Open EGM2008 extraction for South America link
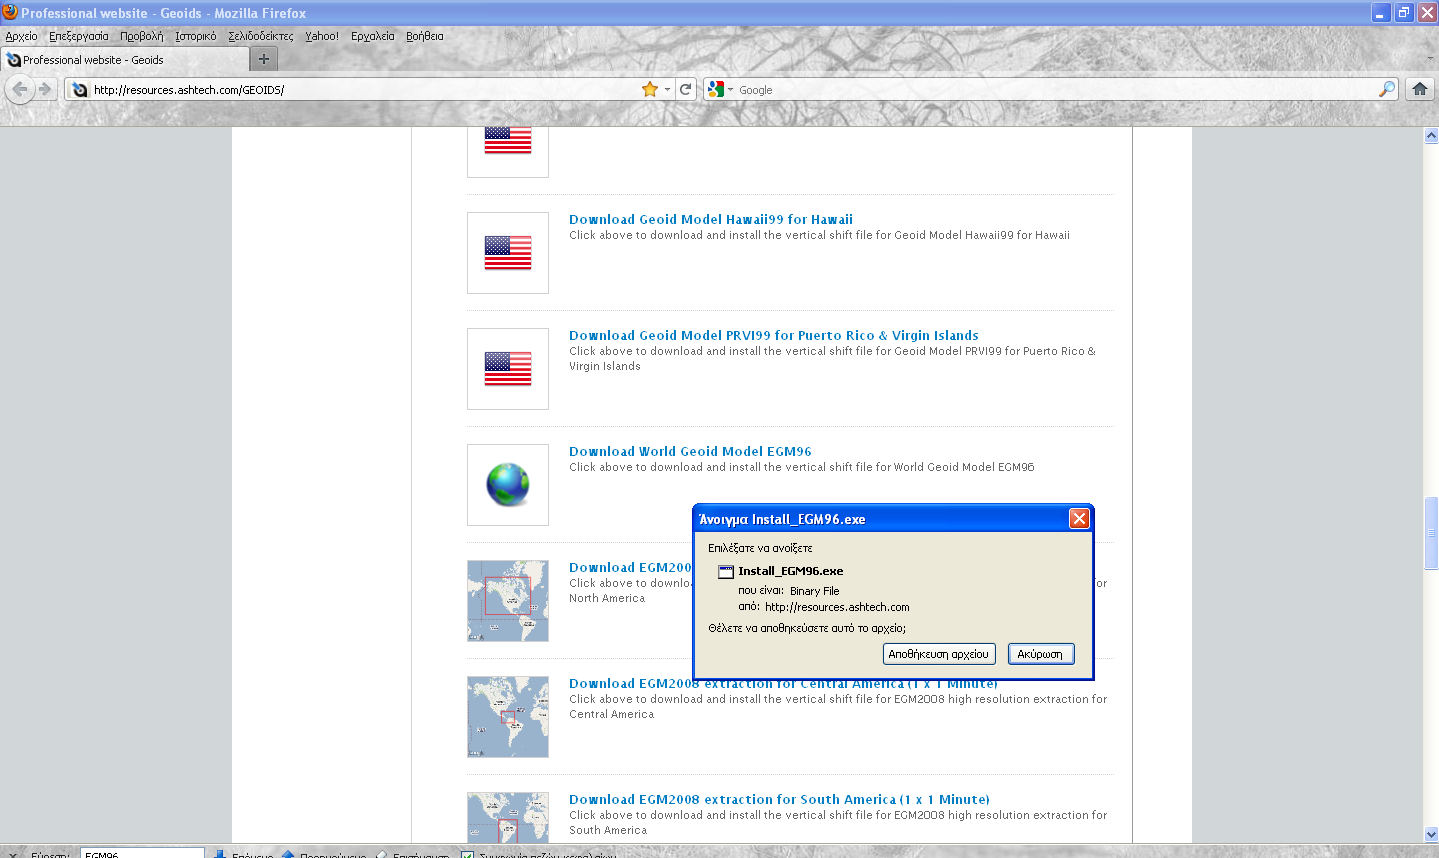This screenshot has height=858, width=1439. pos(779,799)
